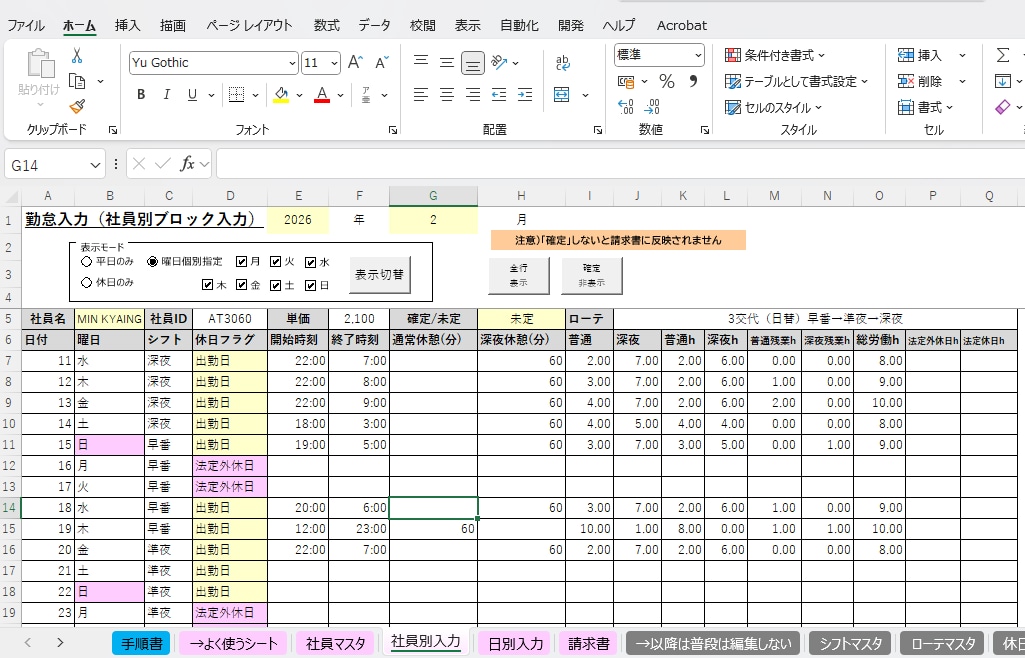The width and height of the screenshot is (1025, 658).
Task: Center text horizontally
Action: 446,95
